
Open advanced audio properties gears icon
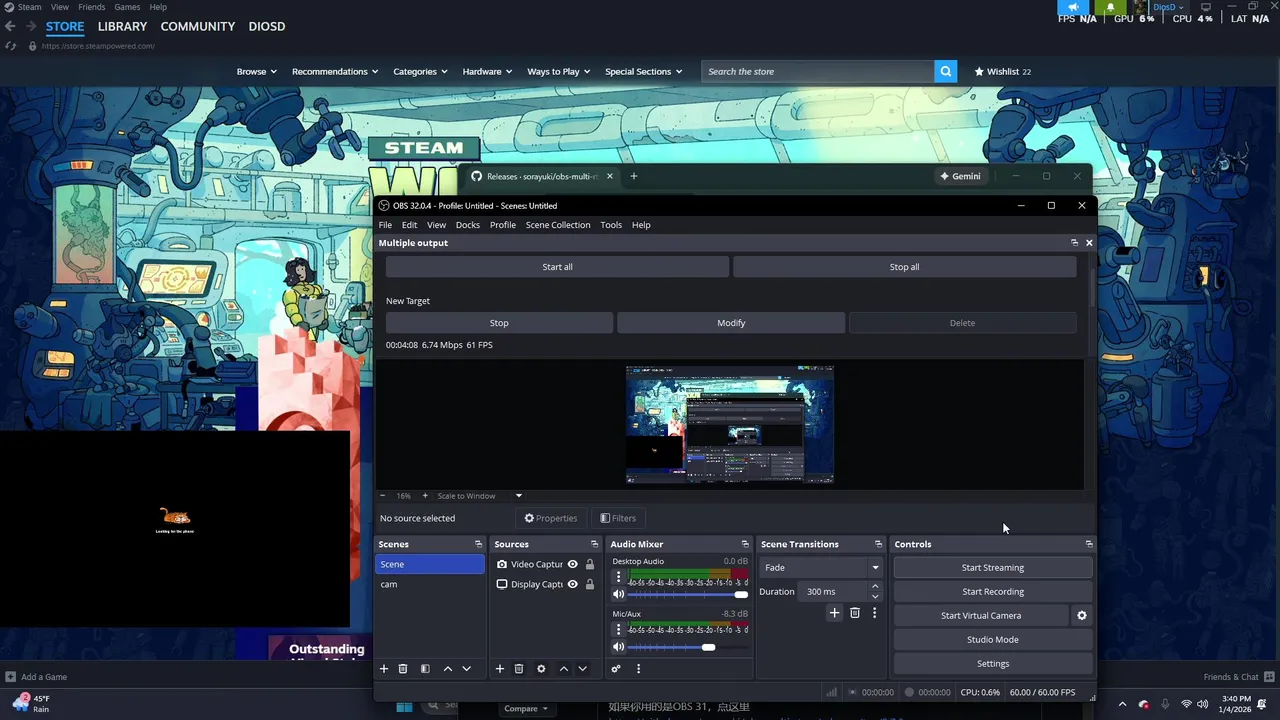coord(616,668)
